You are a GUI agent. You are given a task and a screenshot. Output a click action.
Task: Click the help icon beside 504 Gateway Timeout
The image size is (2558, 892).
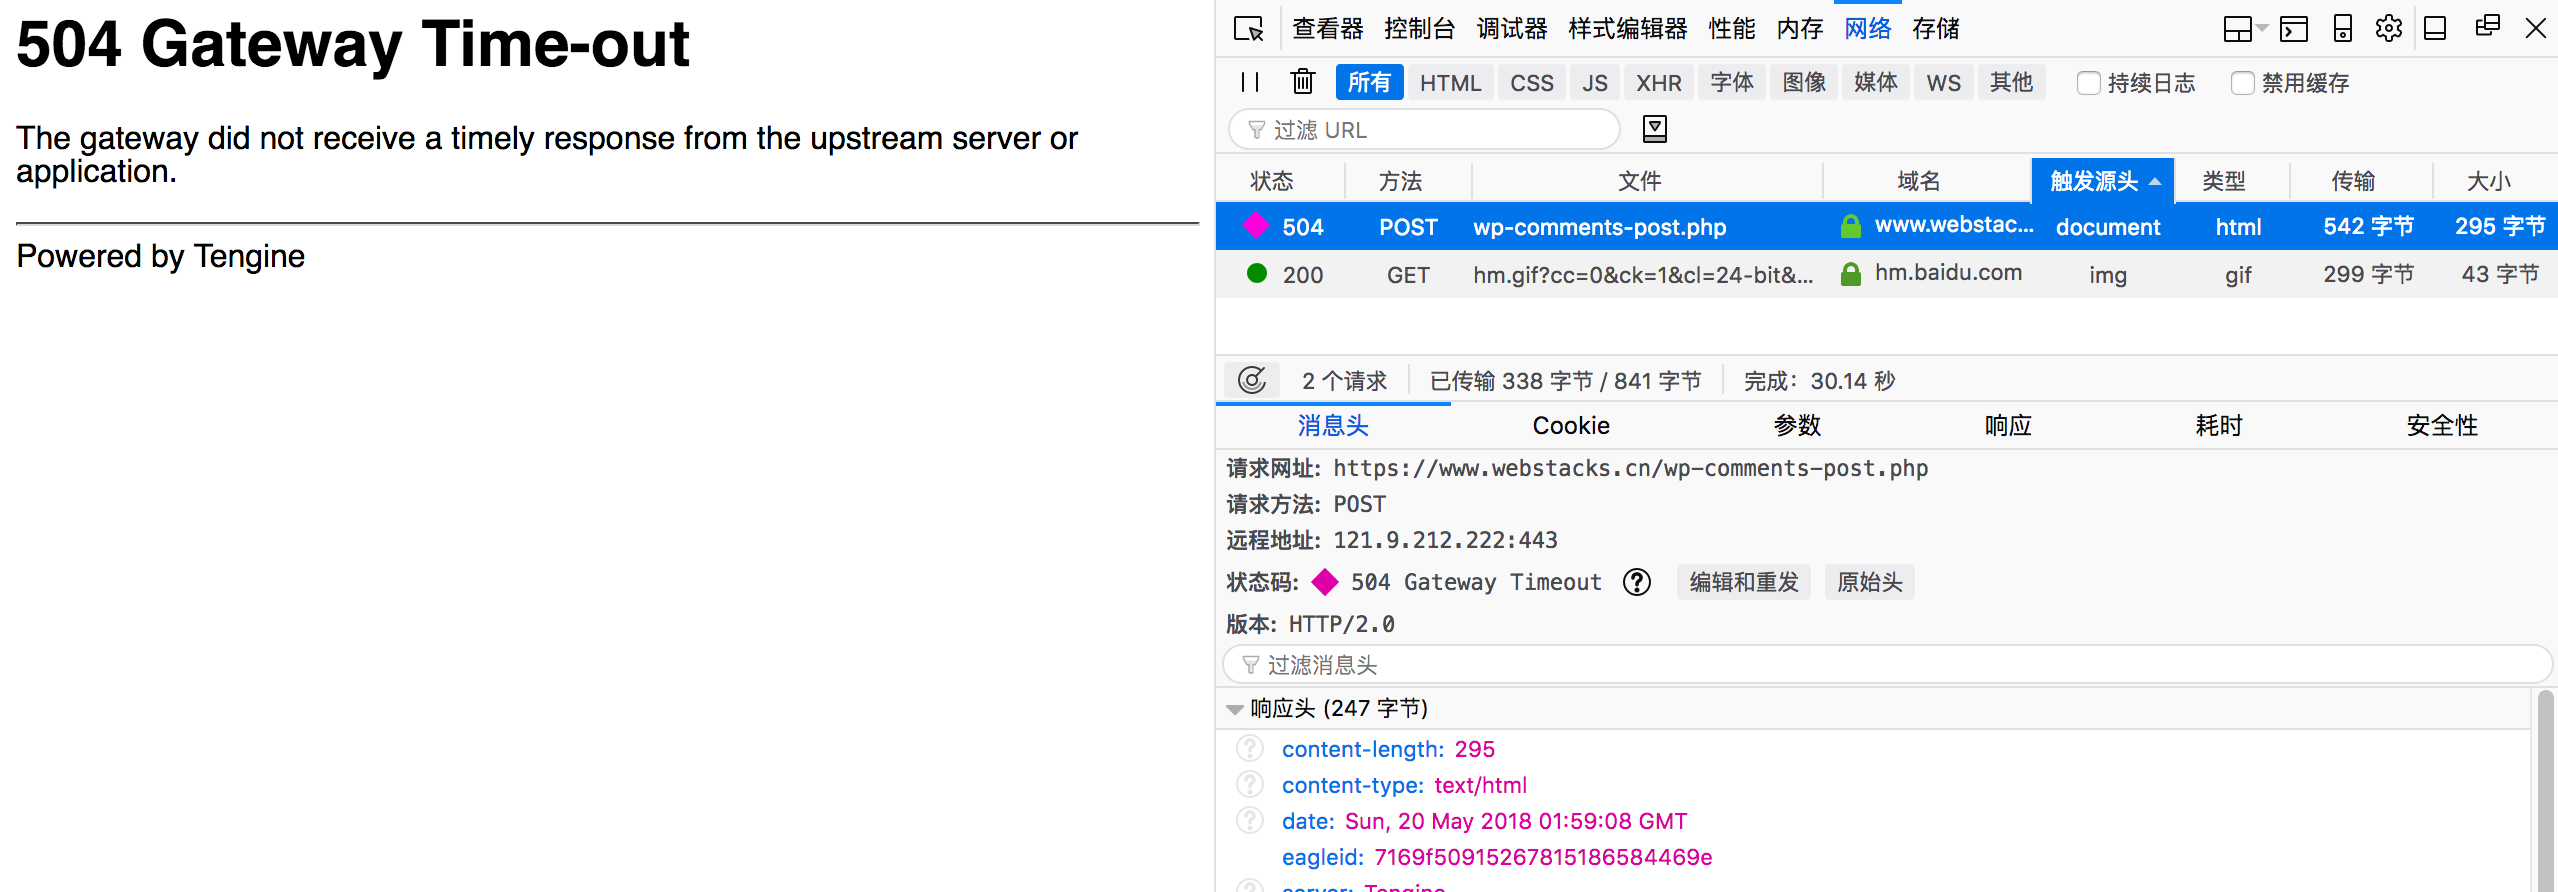(x=1637, y=582)
